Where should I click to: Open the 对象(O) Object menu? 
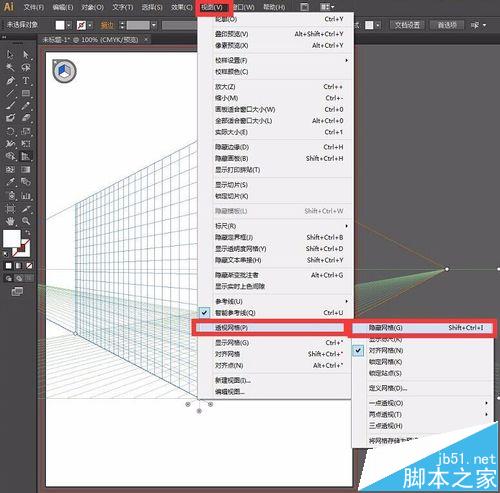tap(92, 7)
